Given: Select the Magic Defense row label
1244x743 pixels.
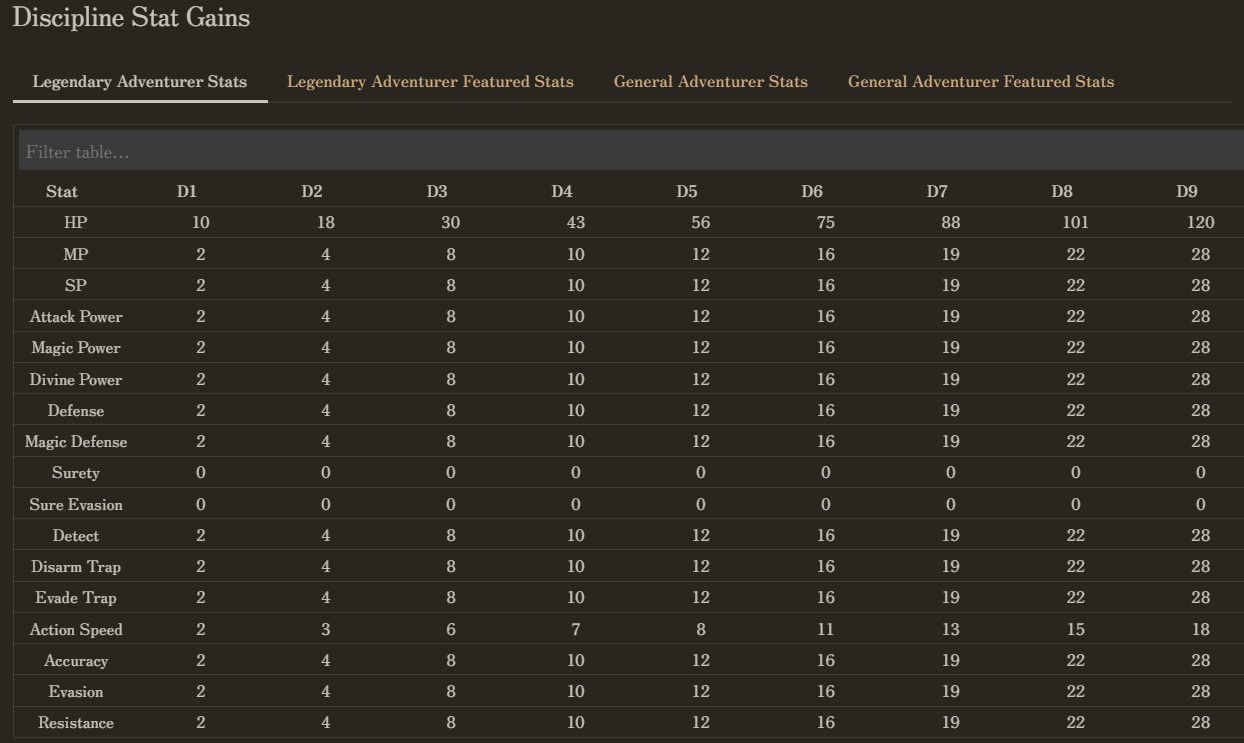Looking at the screenshot, I should tap(76, 442).
